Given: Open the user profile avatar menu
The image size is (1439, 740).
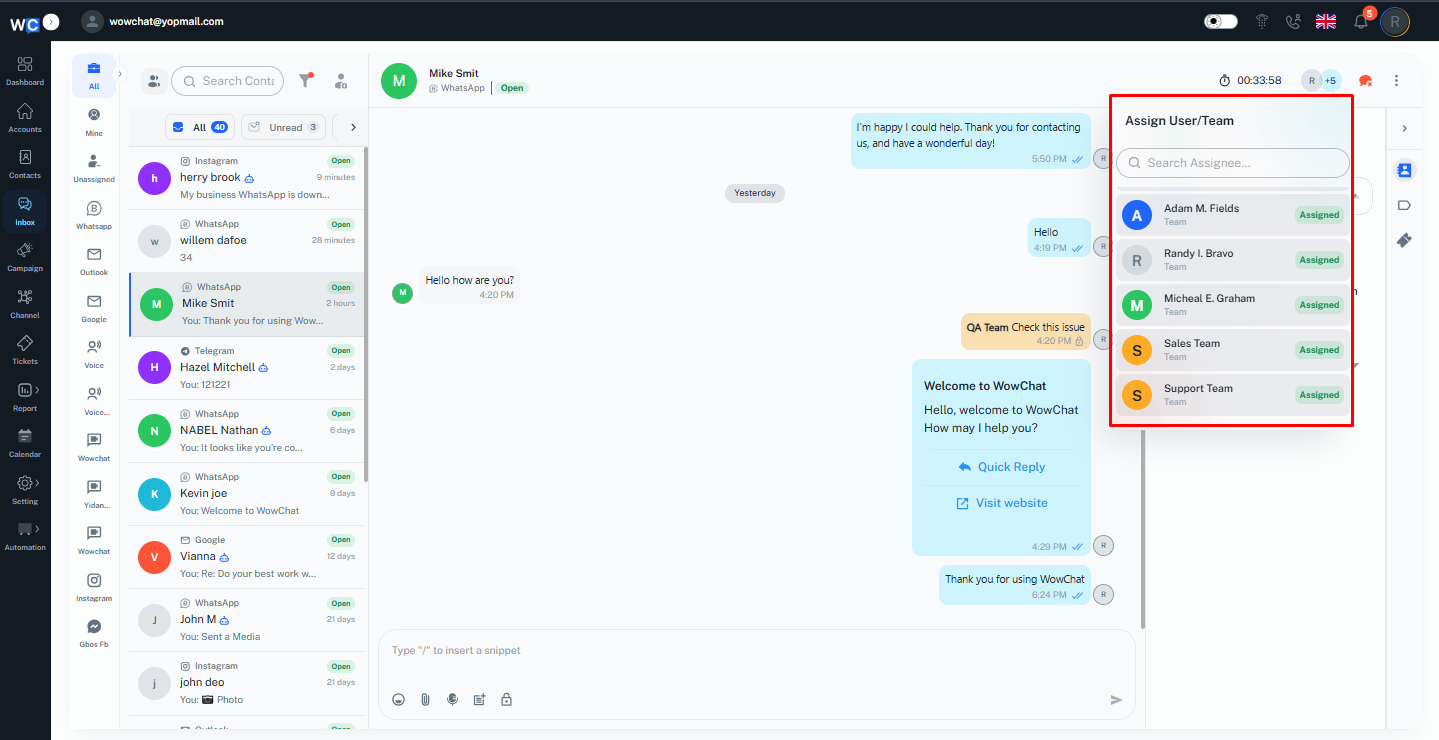Looking at the screenshot, I should 1395,21.
